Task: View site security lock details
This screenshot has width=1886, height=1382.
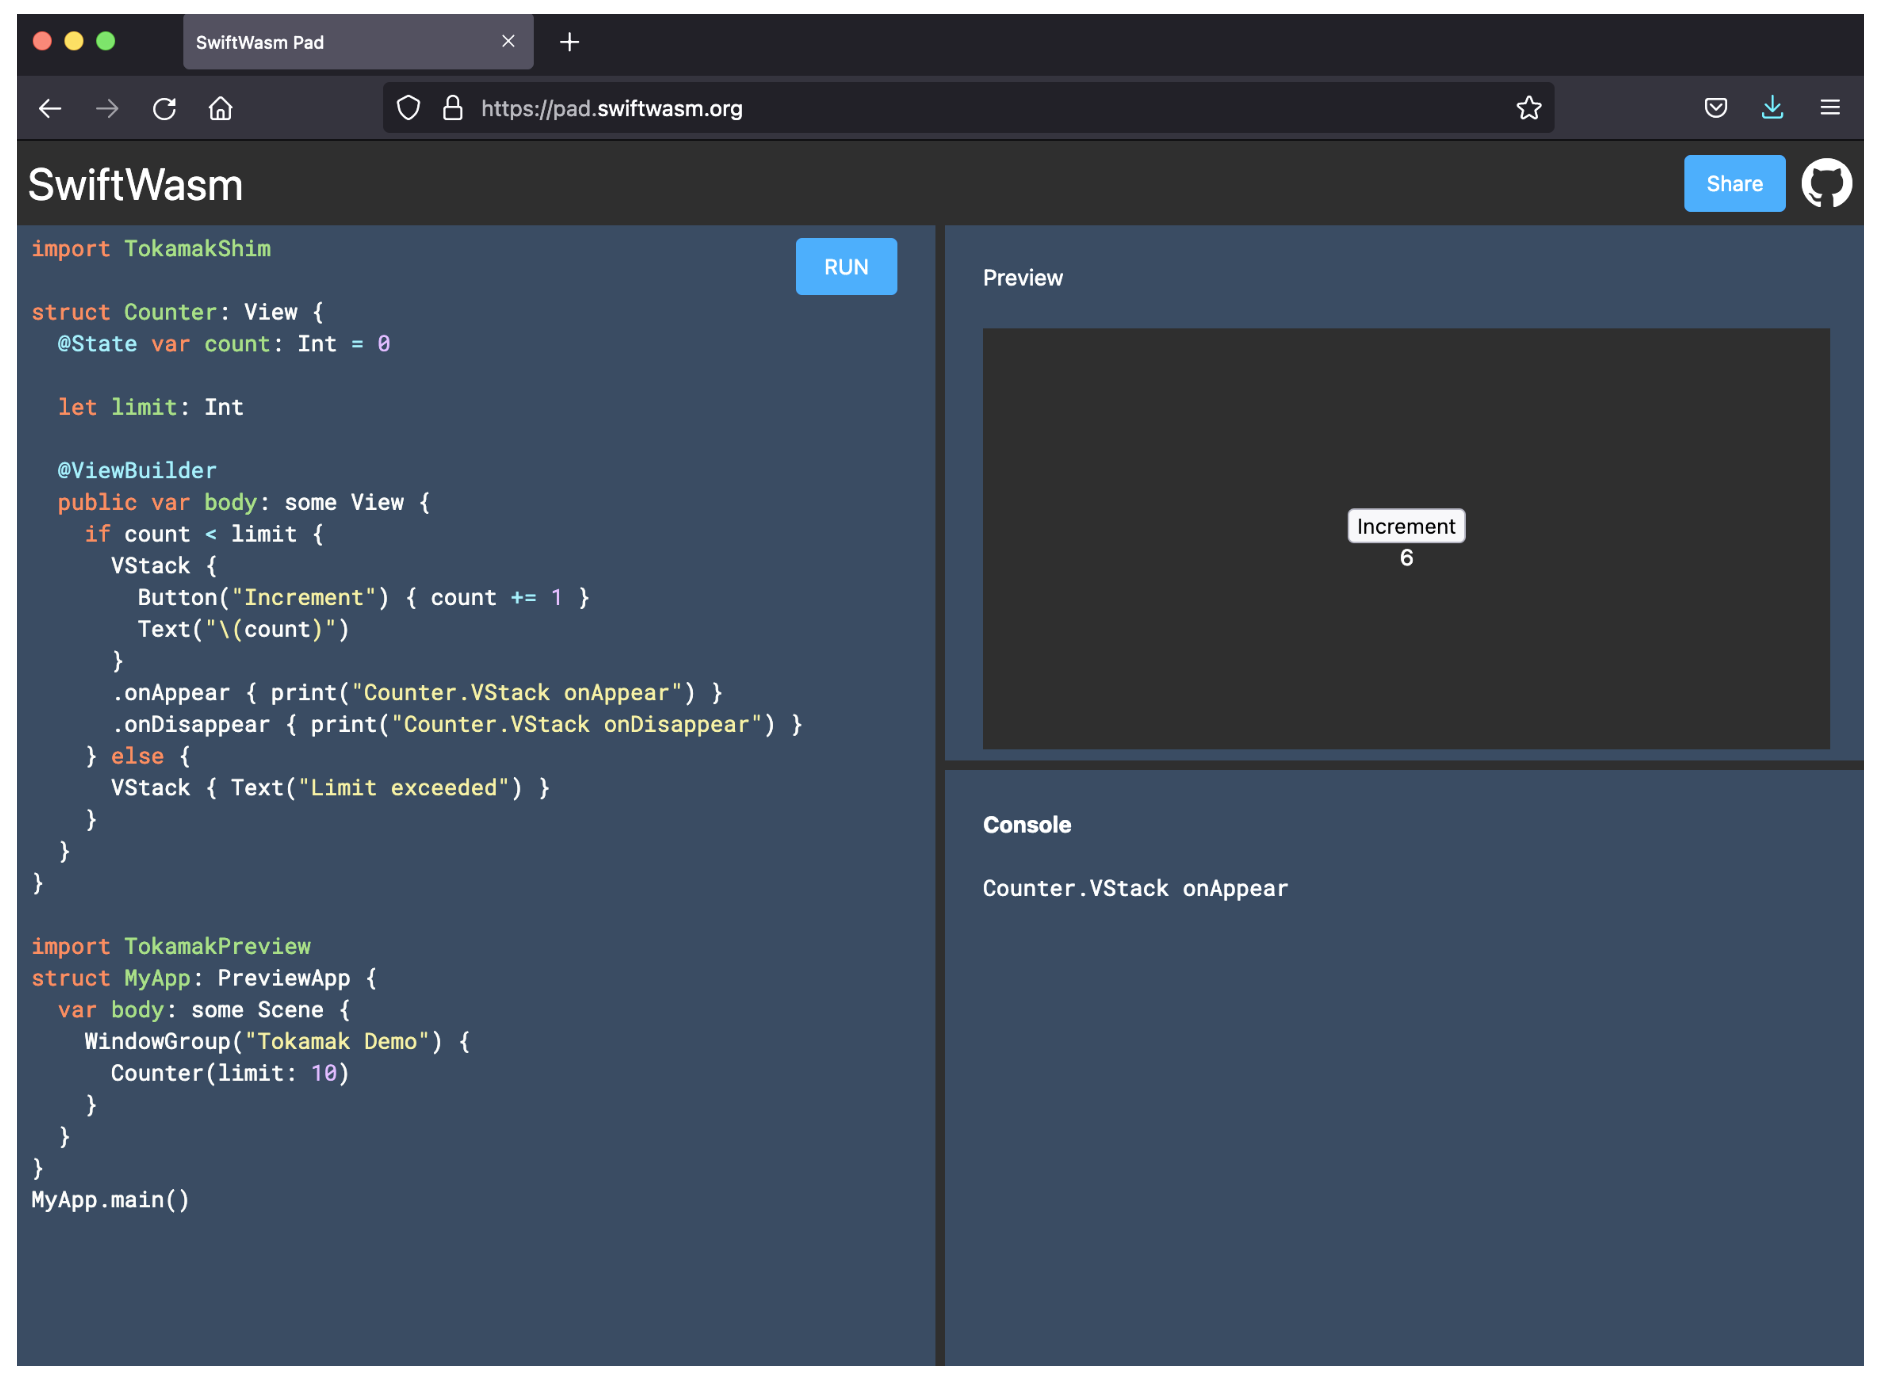Action: click(x=453, y=108)
